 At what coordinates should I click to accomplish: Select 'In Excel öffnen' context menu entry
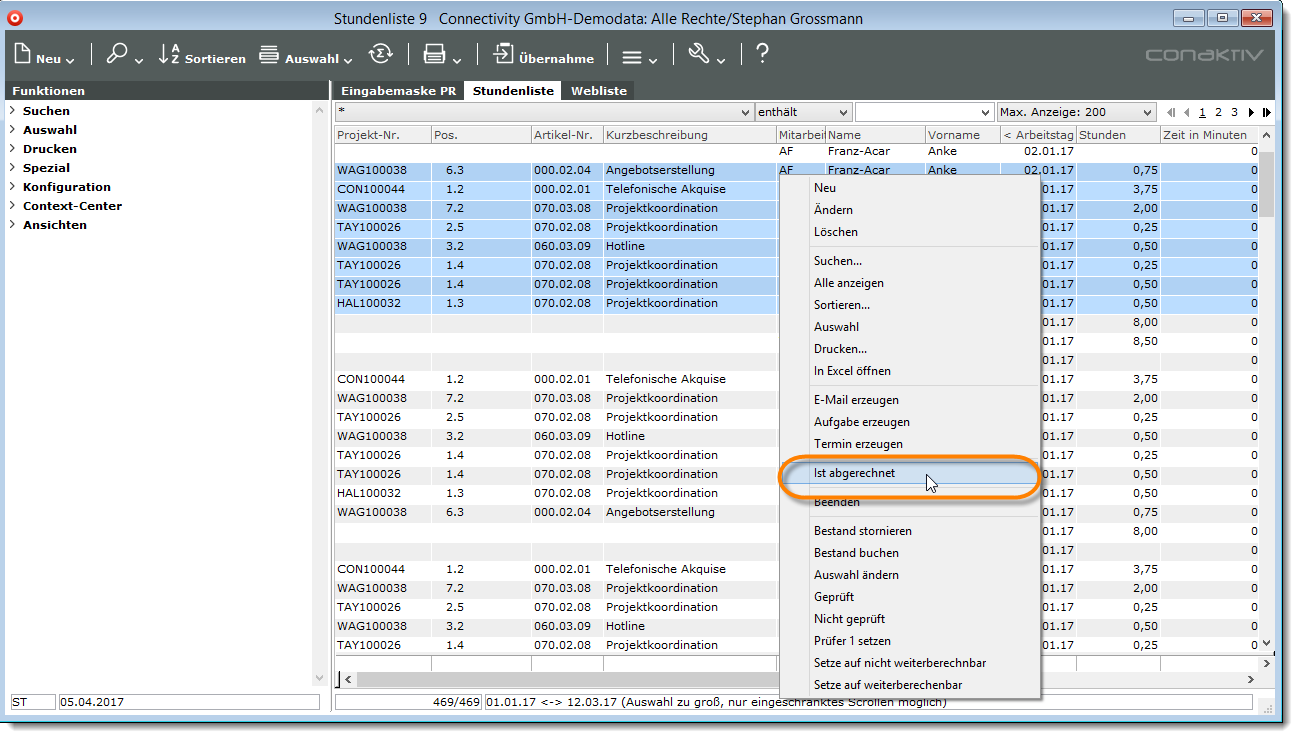[852, 371]
